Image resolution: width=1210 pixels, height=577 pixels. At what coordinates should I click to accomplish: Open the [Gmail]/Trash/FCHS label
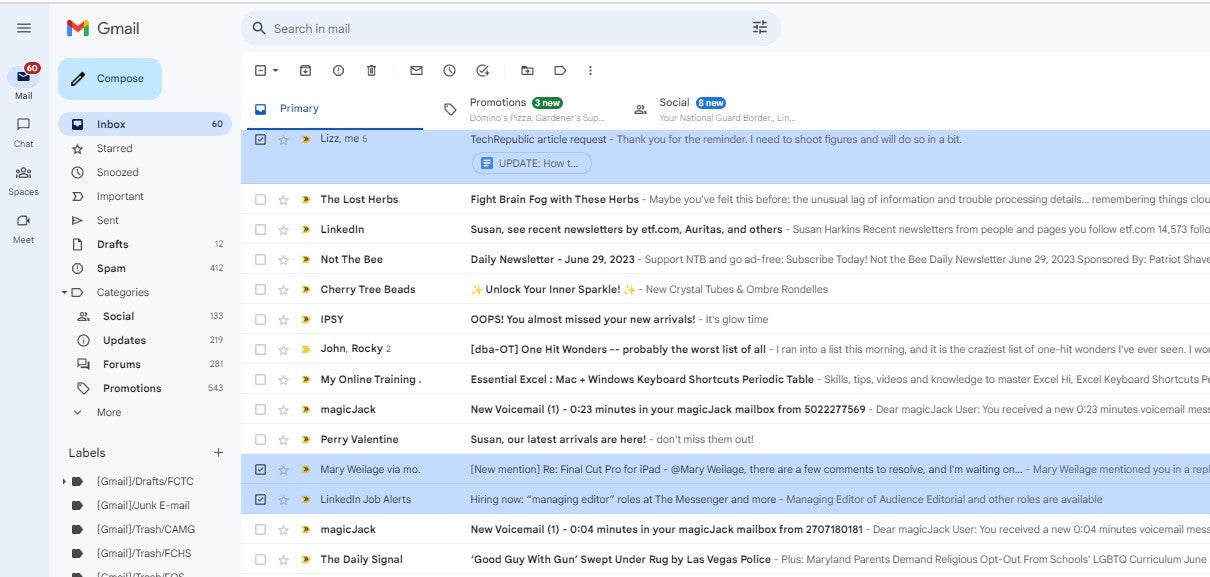point(145,553)
